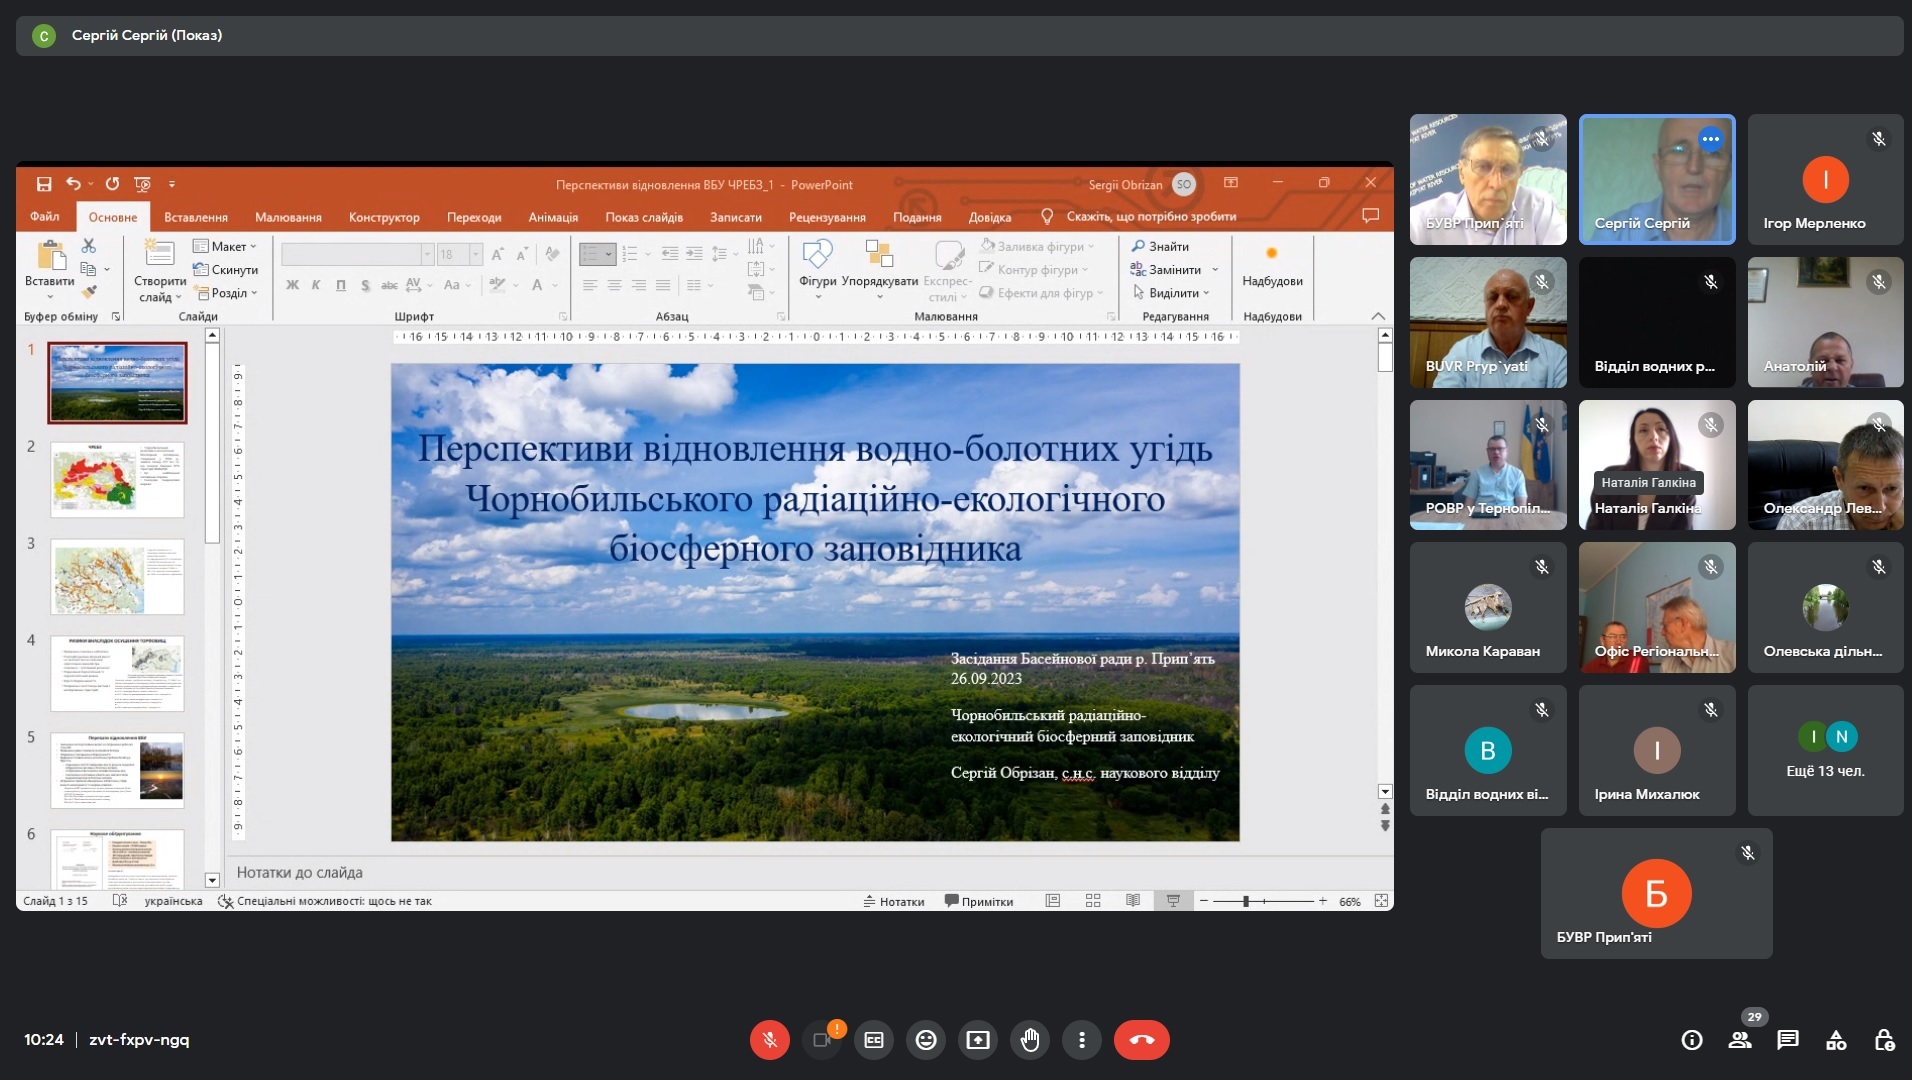Open Meet activities icon
This screenshot has height=1080, width=1912.
[x=1836, y=1040]
